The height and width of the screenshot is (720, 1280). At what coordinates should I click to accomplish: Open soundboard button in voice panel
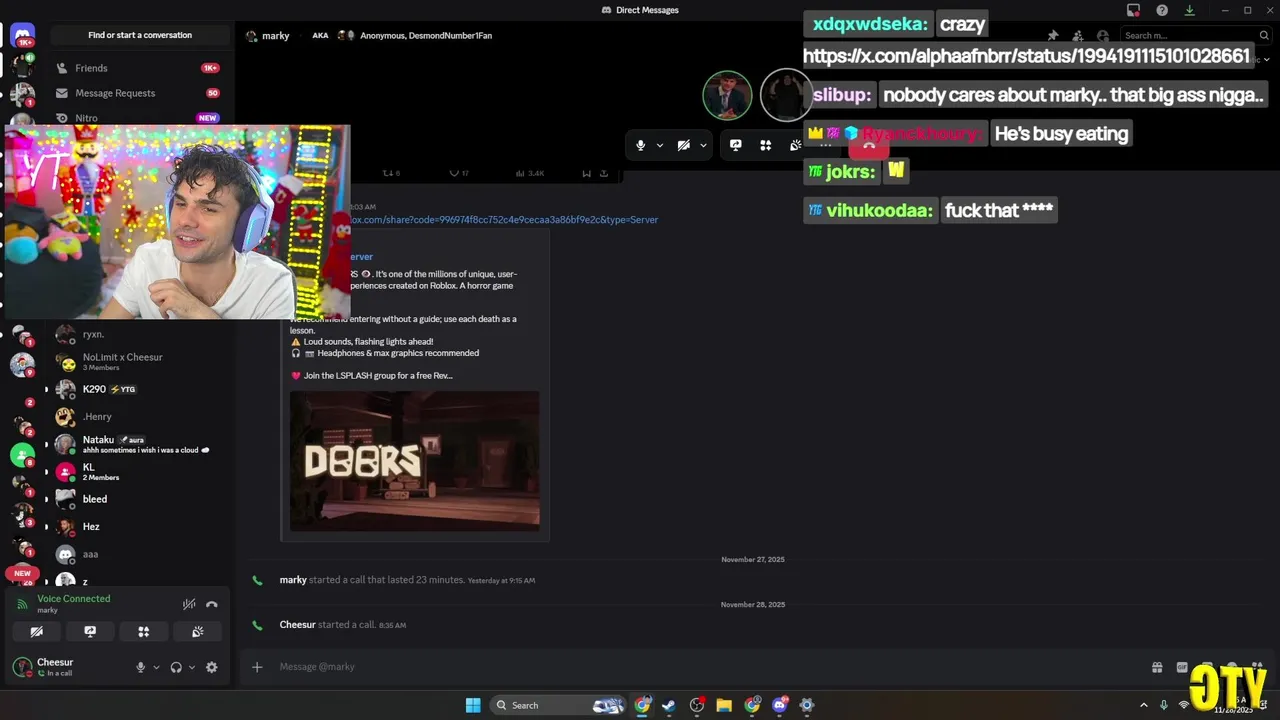point(198,632)
